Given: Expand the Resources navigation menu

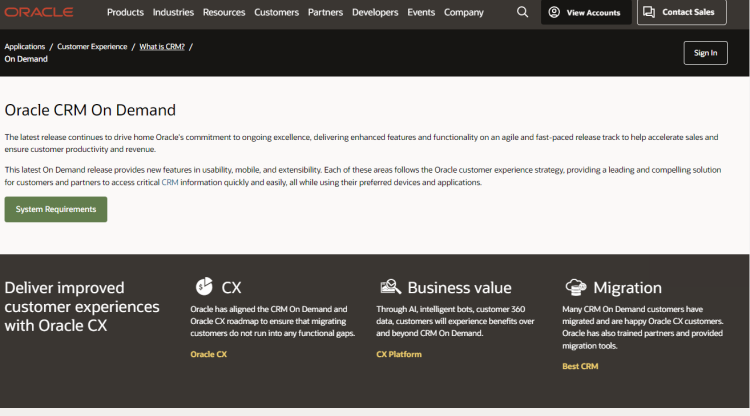Looking at the screenshot, I should tap(224, 12).
